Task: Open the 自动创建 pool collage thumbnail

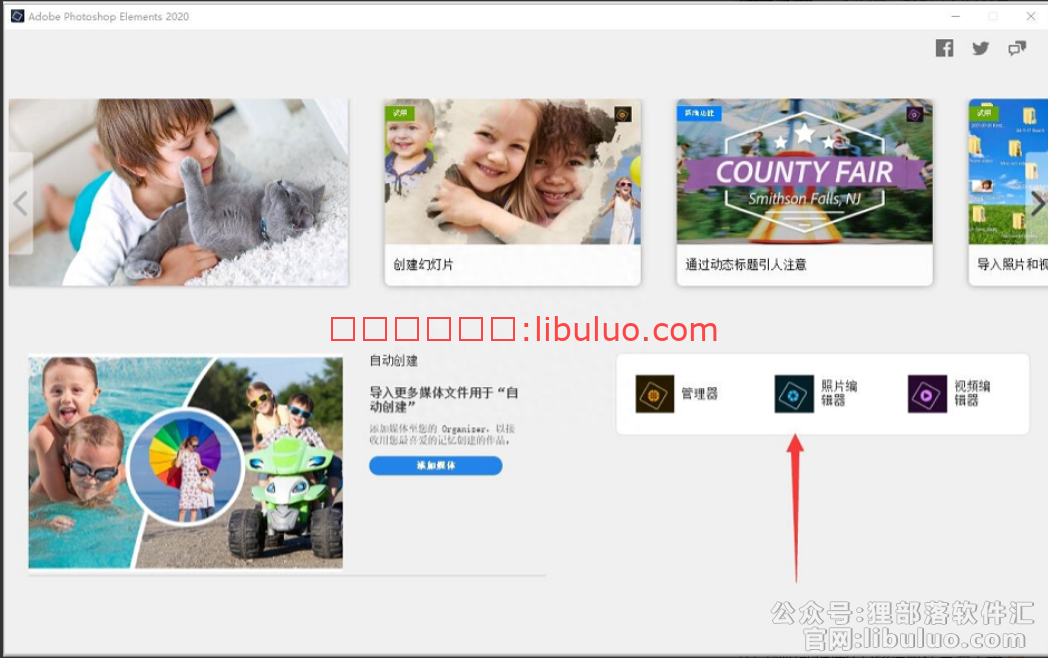Action: (x=185, y=462)
